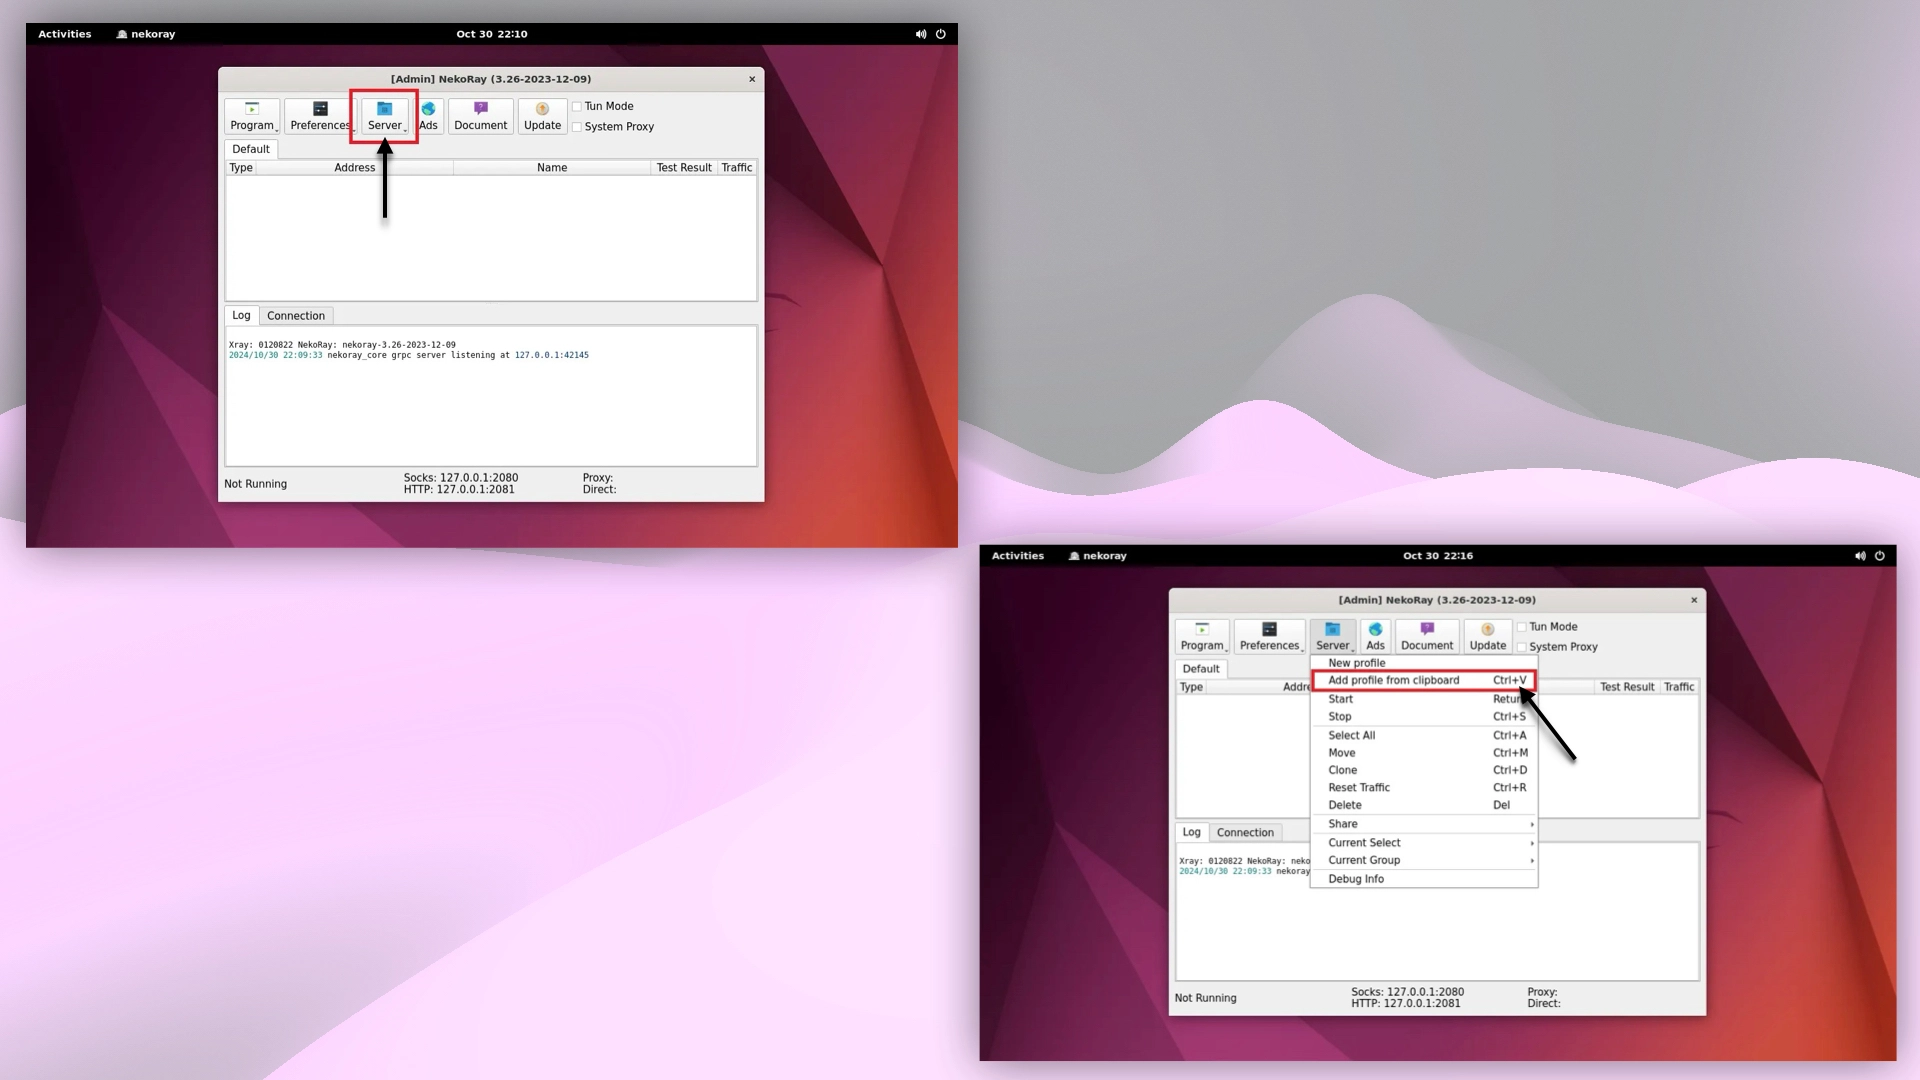Enable the System Proxy checkbox
Screen dimensions: 1920x1080
coord(578,127)
